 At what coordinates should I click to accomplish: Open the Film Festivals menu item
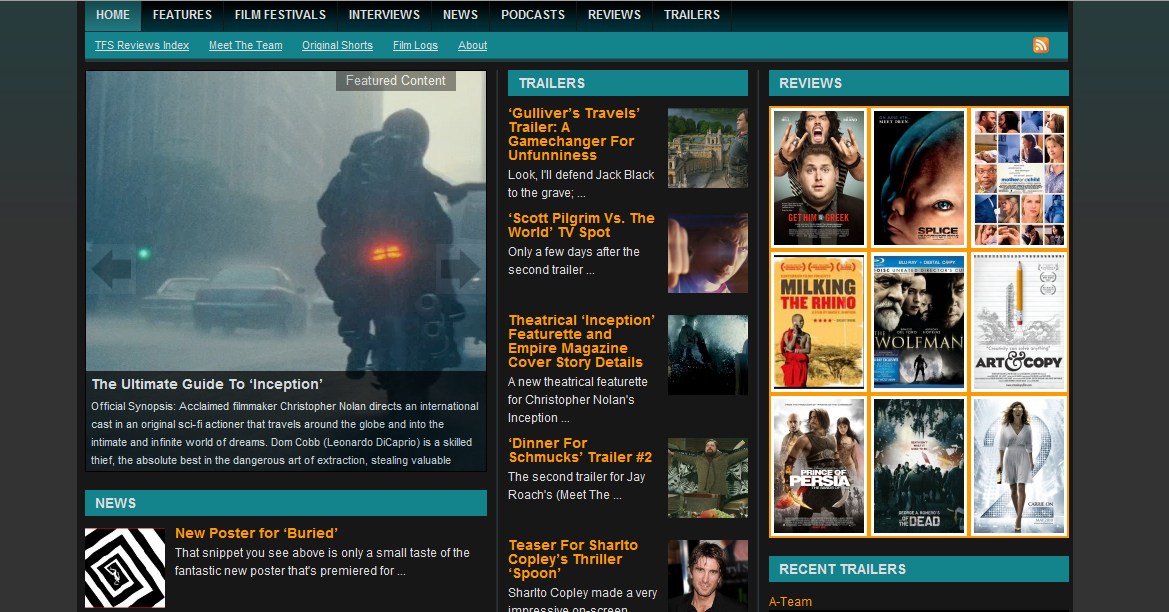280,15
